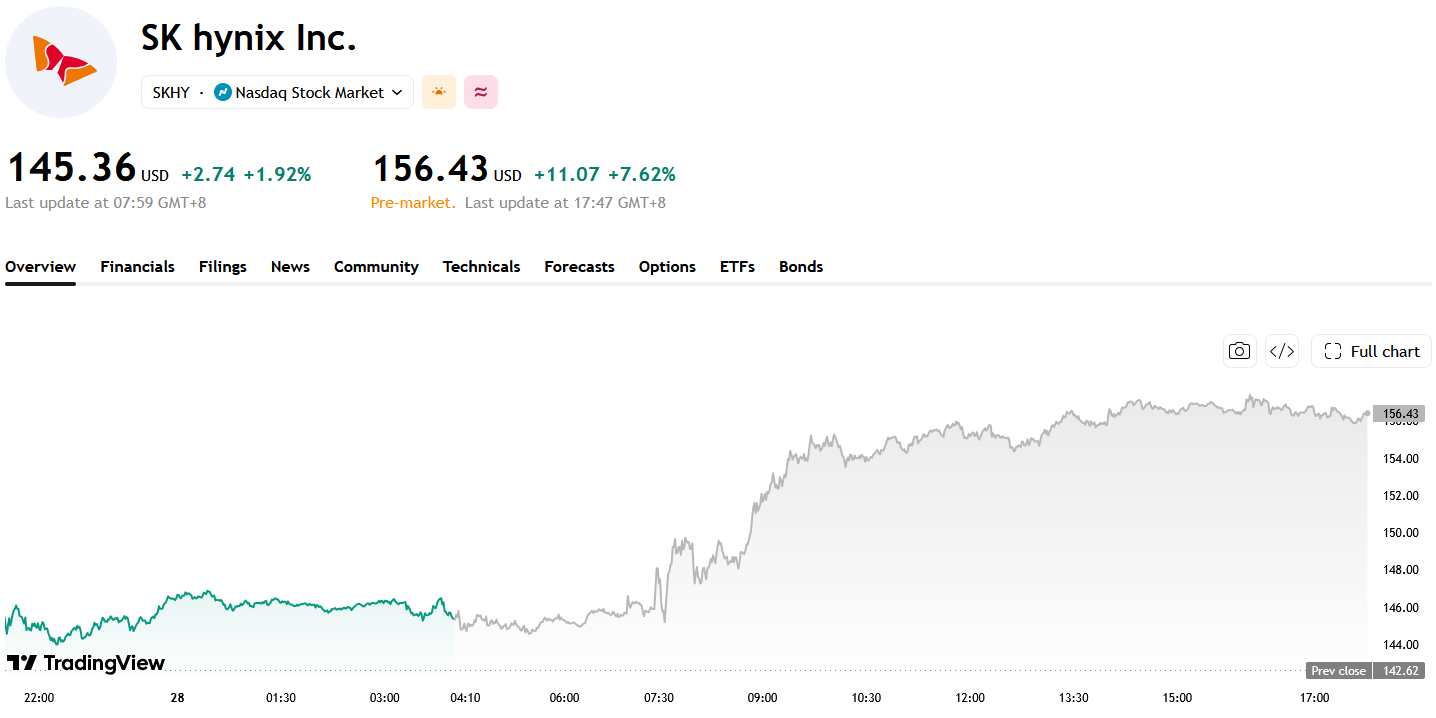Viewport: 1436px width, 718px height.
Task: View the Technicals tab
Action: tap(482, 267)
